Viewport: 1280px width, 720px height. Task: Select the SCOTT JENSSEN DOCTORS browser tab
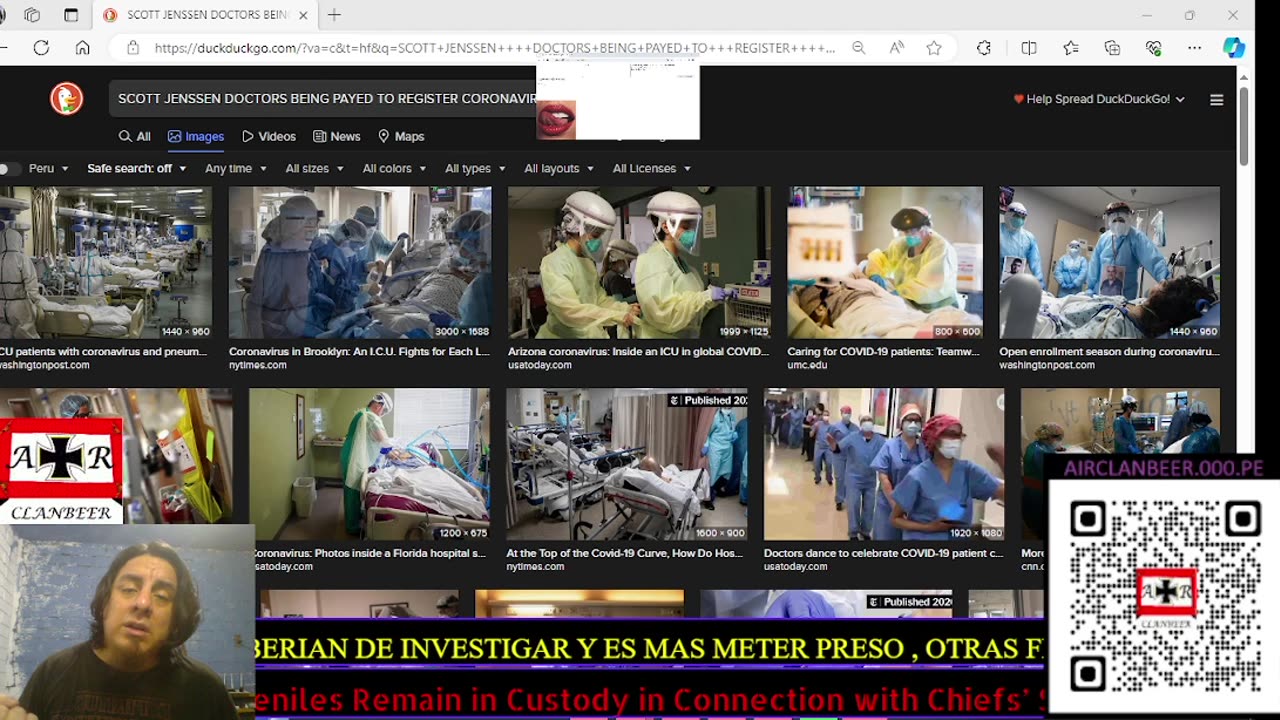[x=205, y=15]
